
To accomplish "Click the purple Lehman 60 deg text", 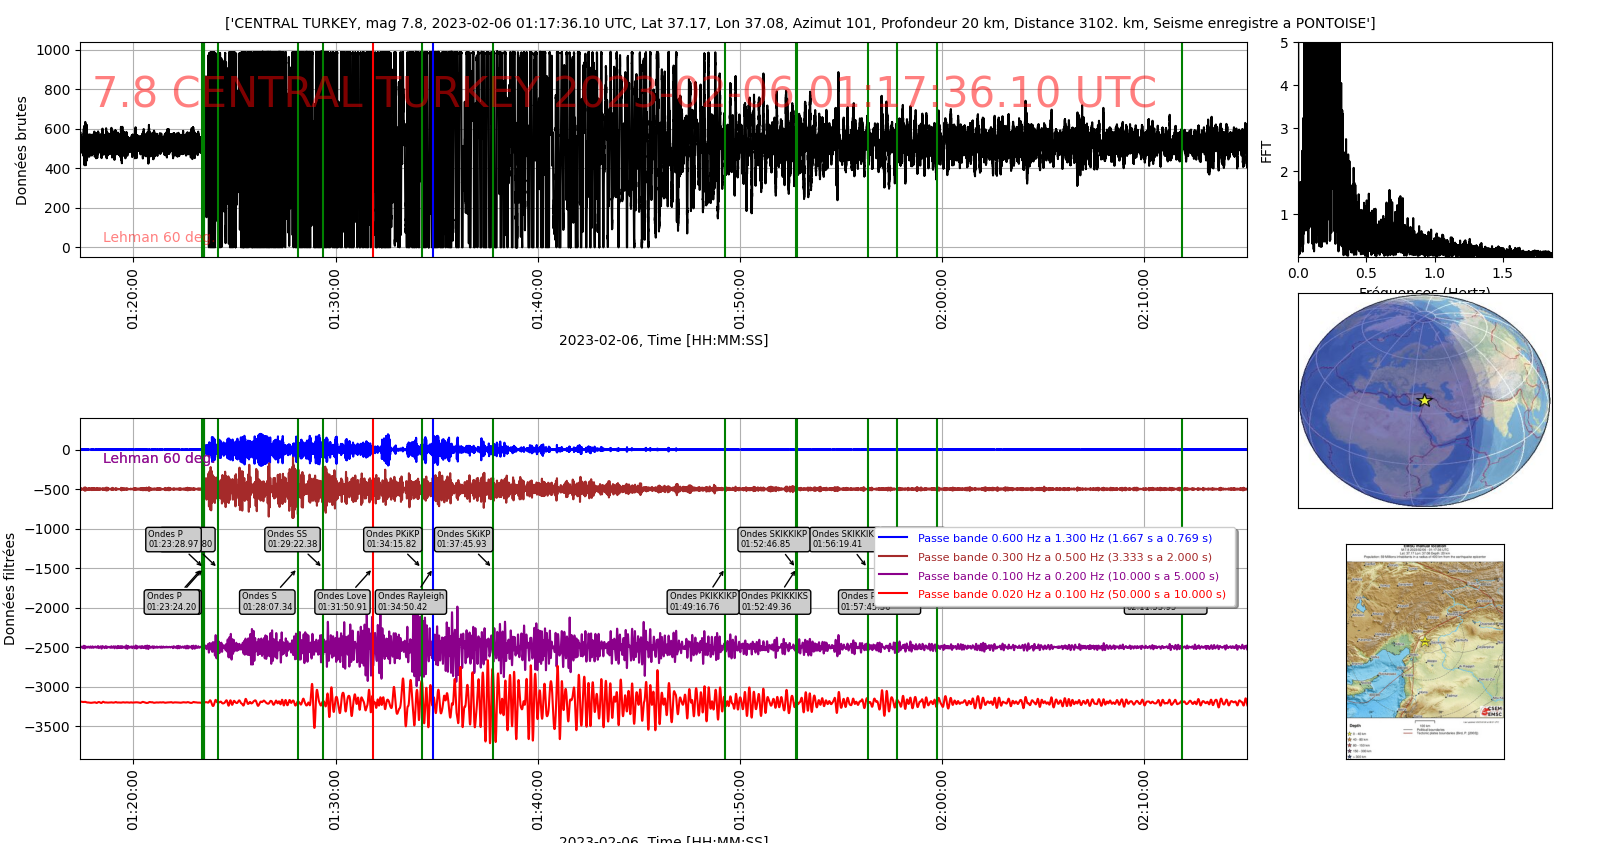I will 157,458.
